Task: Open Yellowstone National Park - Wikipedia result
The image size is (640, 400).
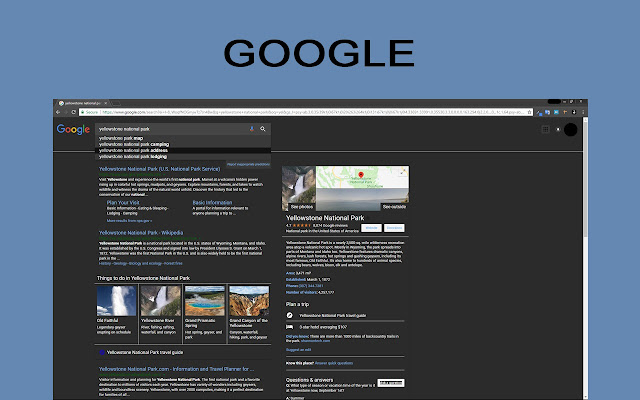Action: pyautogui.click(x=141, y=233)
